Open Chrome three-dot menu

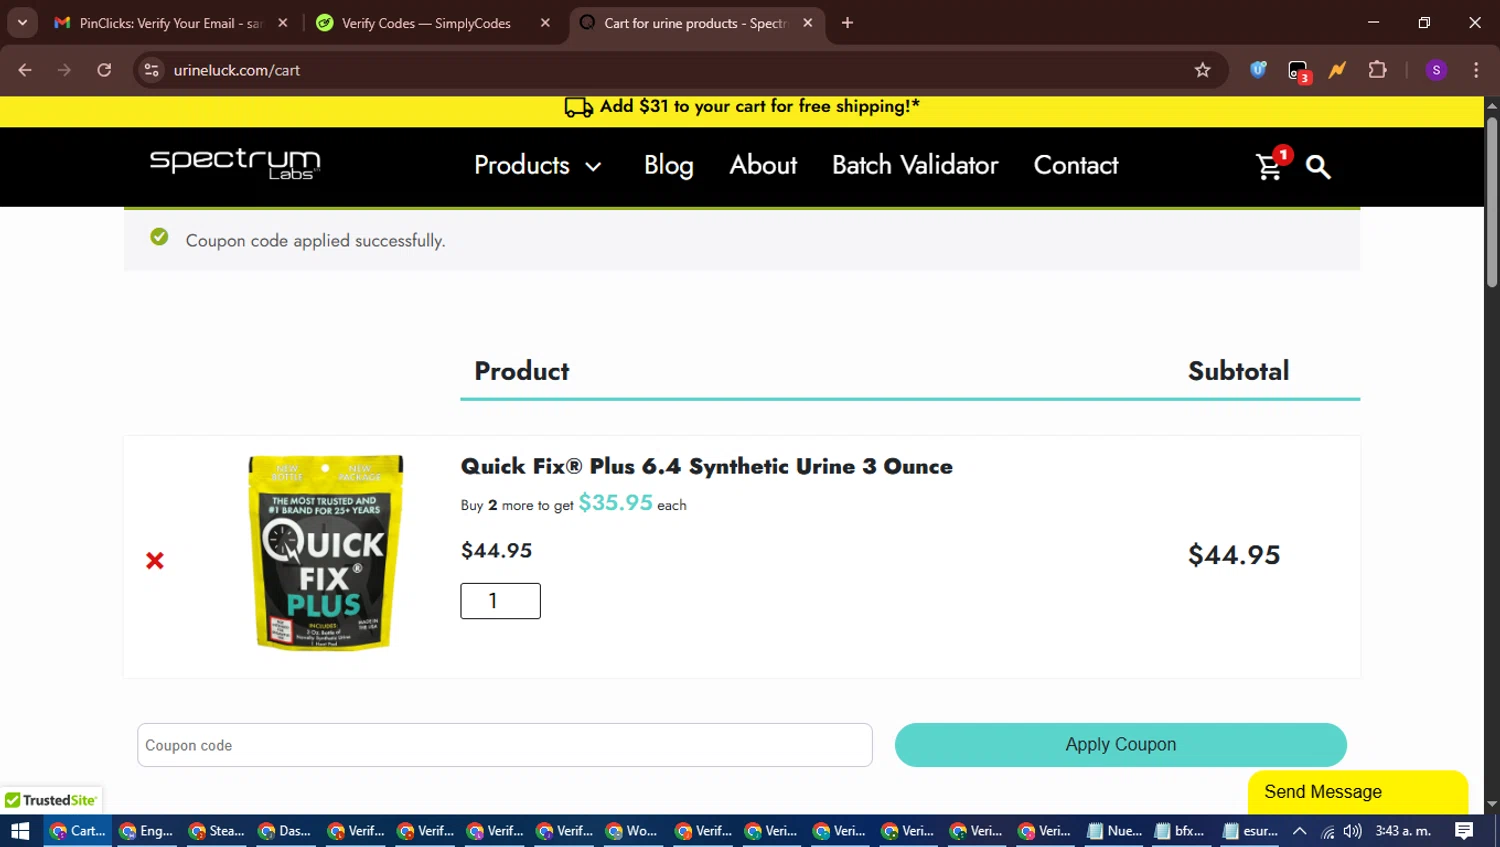click(1476, 70)
